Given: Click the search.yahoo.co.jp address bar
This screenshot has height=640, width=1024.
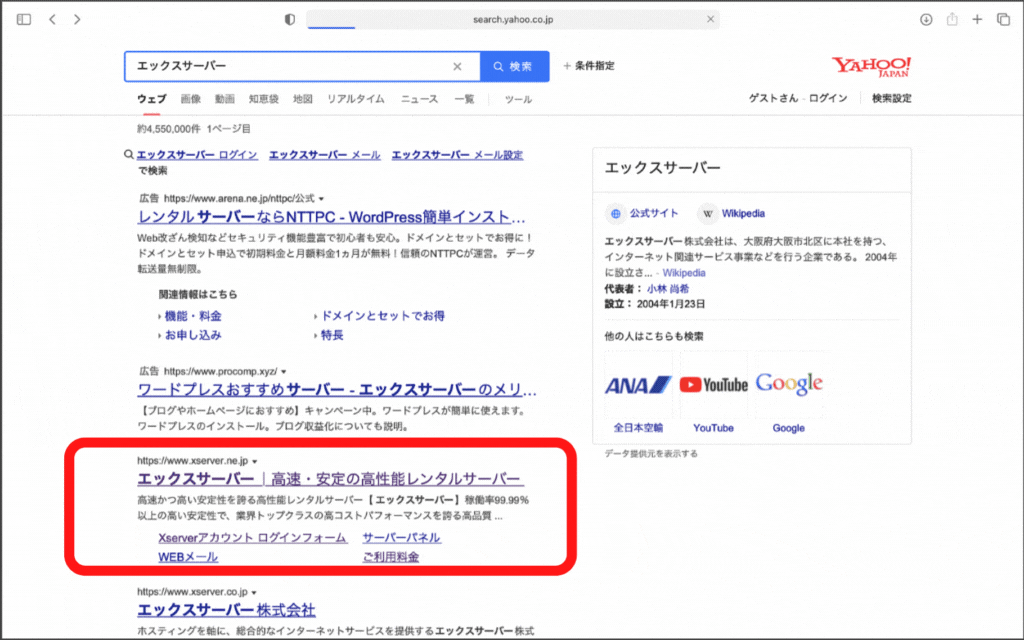Looking at the screenshot, I should point(513,20).
